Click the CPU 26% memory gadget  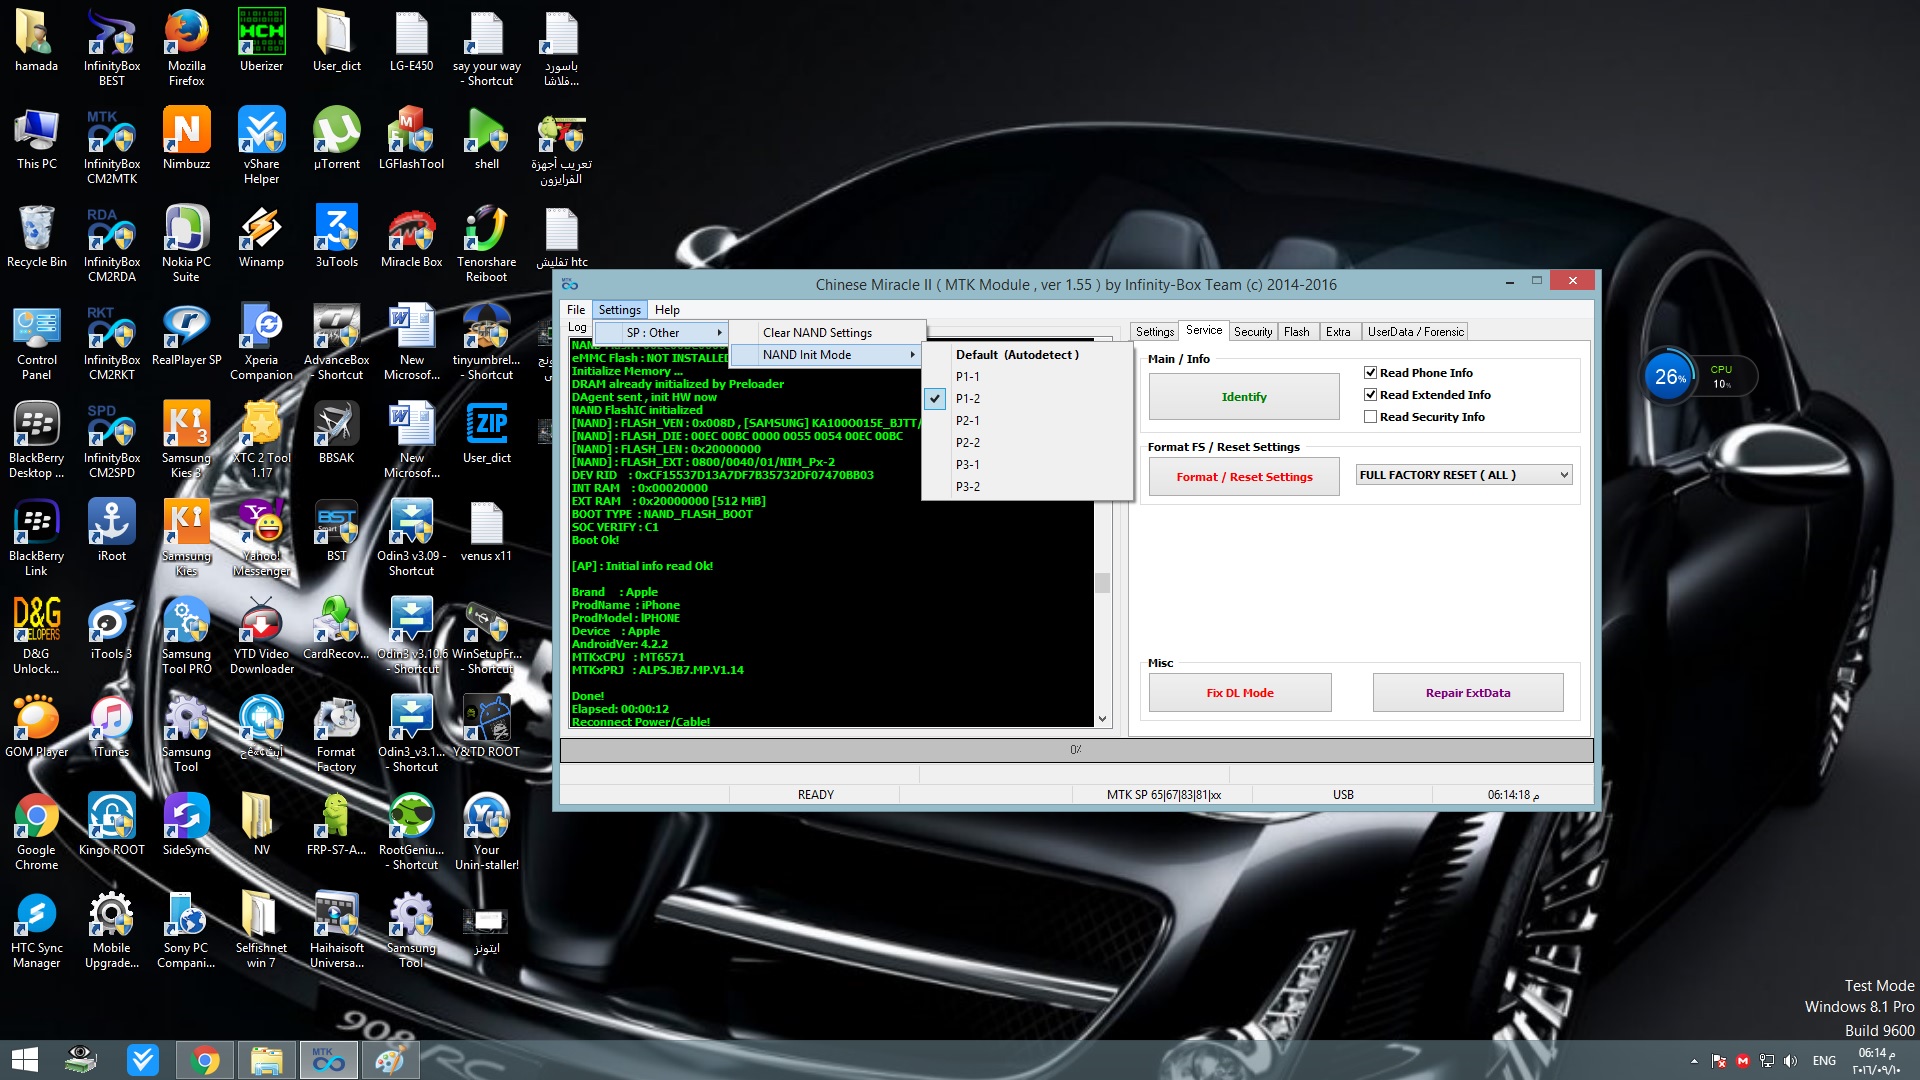point(1698,377)
